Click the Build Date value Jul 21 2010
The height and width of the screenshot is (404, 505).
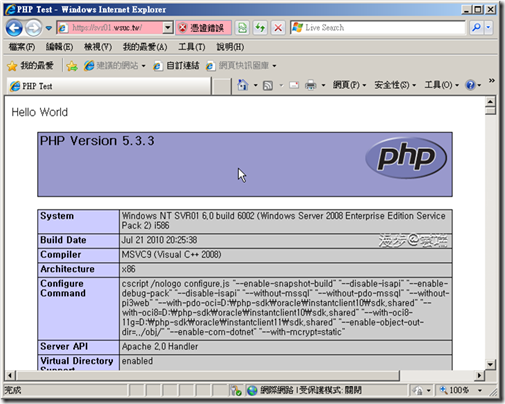[x=159, y=240]
